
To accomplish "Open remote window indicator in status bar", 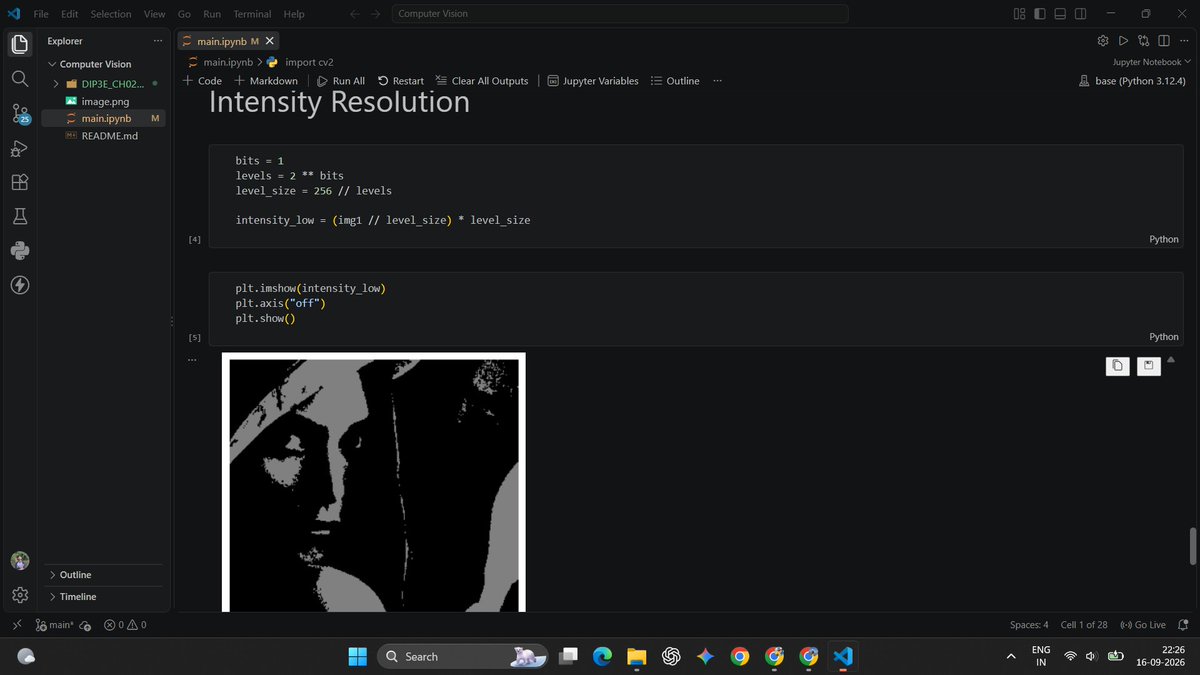I will pos(16,625).
